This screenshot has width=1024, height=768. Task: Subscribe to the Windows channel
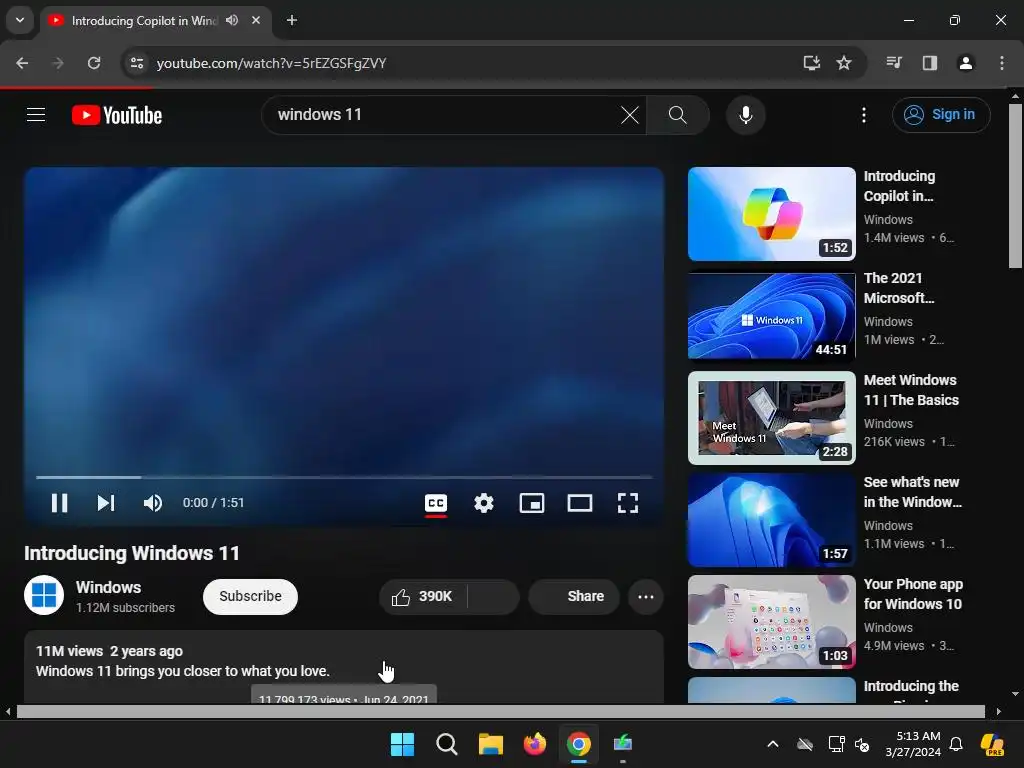(x=250, y=596)
